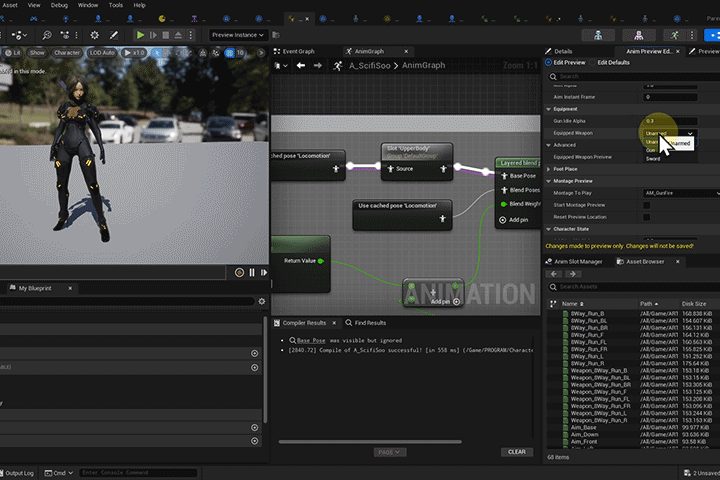The width and height of the screenshot is (720, 480).
Task: Click the Animation editor mode running-figure icon
Action: [675, 35]
